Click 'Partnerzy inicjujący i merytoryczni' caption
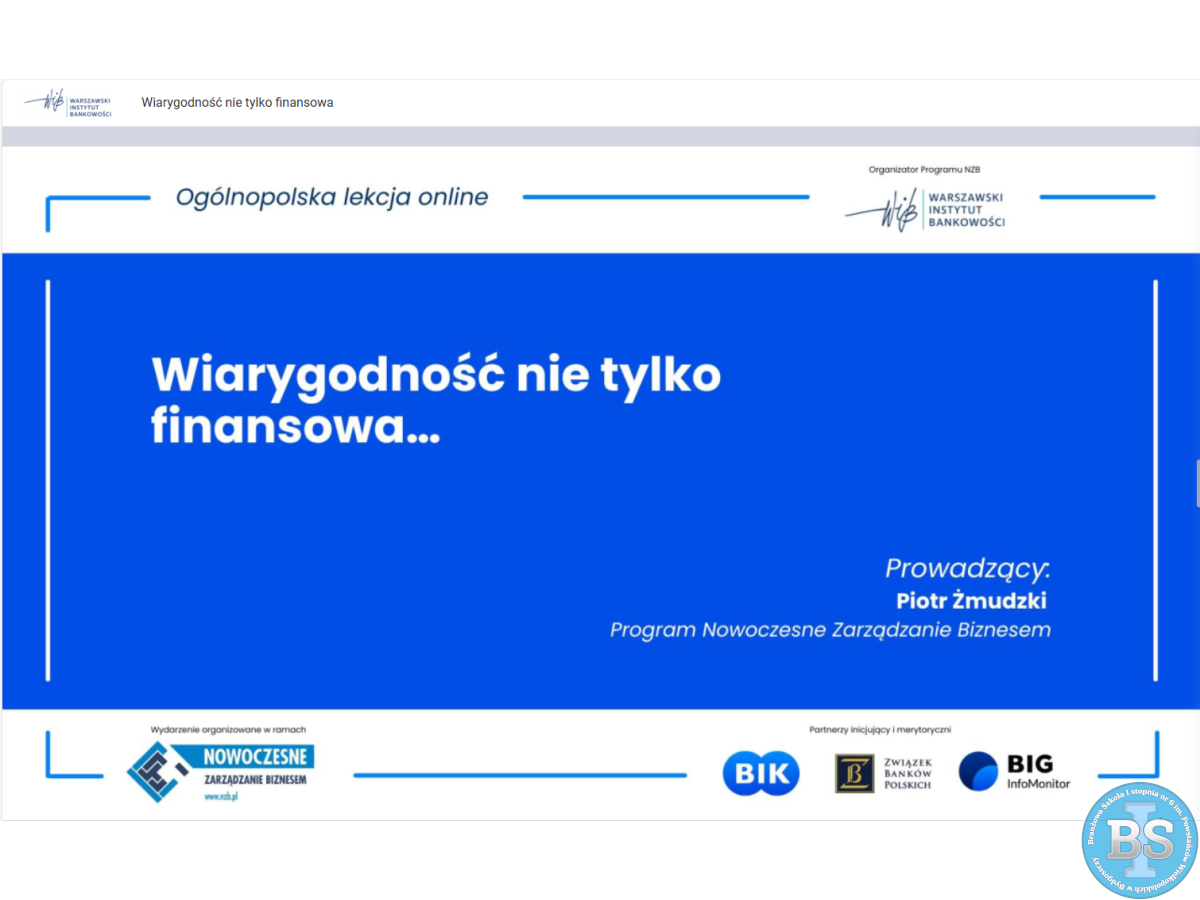Image resolution: width=1200 pixels, height=900 pixels. point(880,730)
